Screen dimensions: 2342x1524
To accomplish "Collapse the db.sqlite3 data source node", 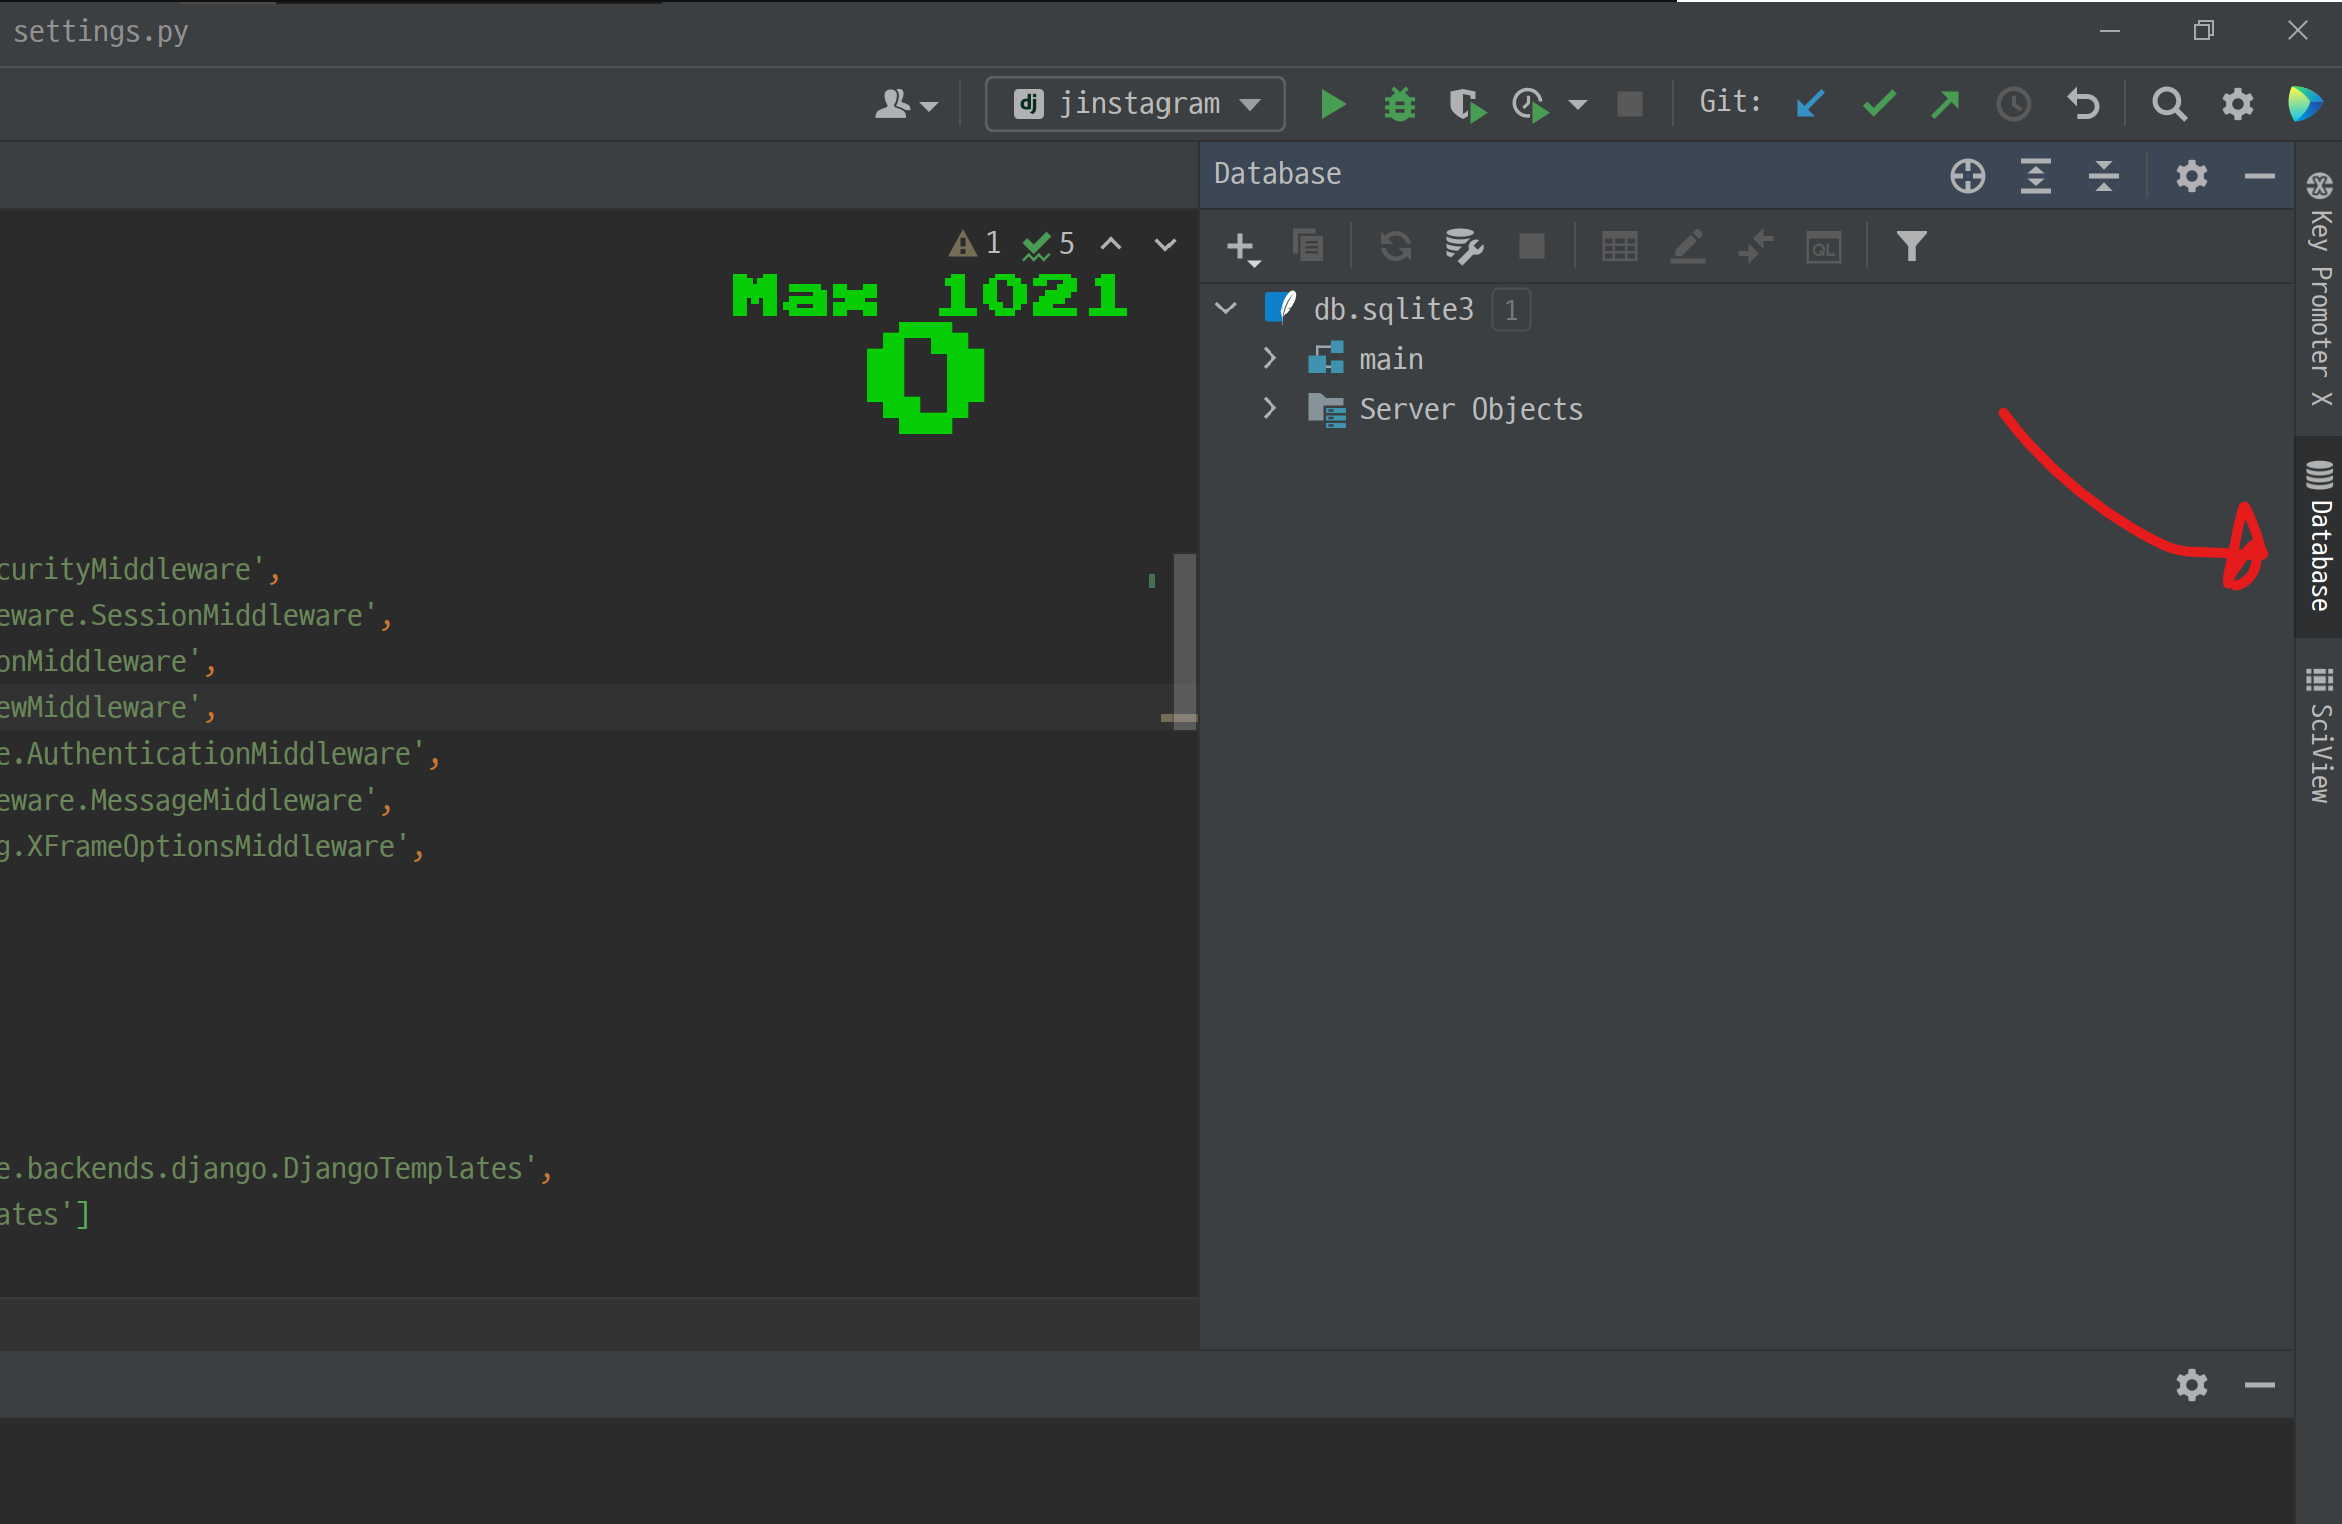I will (x=1226, y=308).
